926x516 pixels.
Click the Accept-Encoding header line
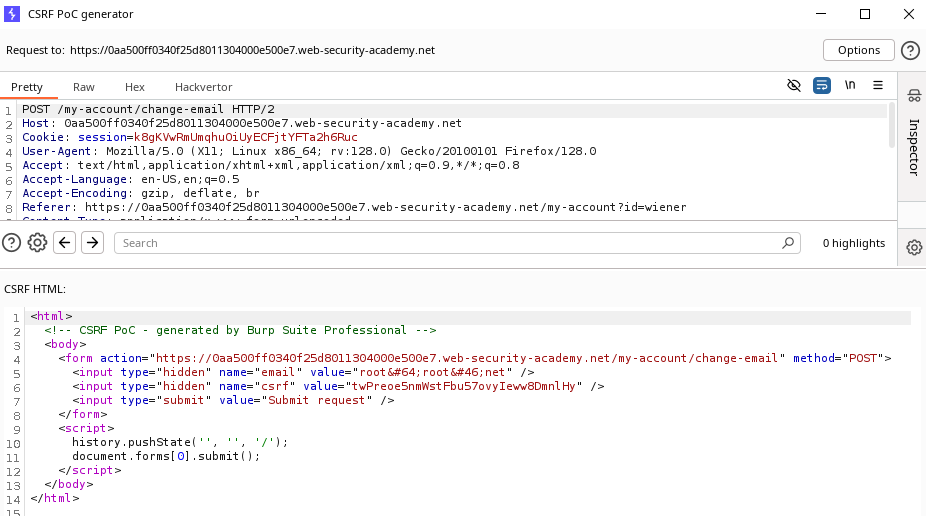pos(141,193)
